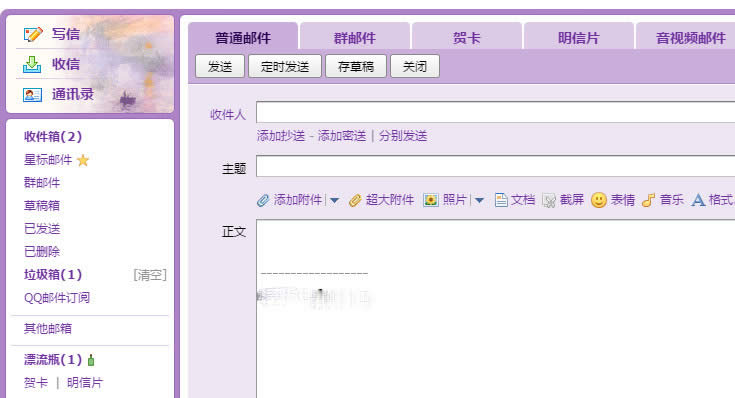Image resolution: width=735 pixels, height=398 pixels.
Task: Open the 垃圾箱(1) spam folder
Action: 53,274
